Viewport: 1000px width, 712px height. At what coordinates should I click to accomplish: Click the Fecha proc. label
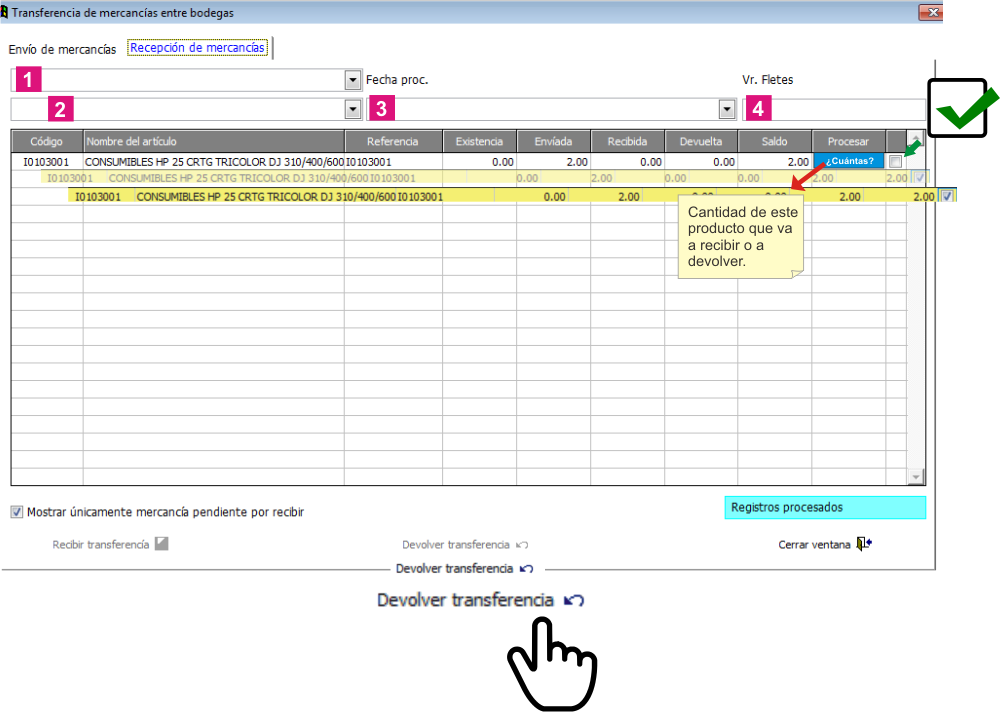click(397, 80)
